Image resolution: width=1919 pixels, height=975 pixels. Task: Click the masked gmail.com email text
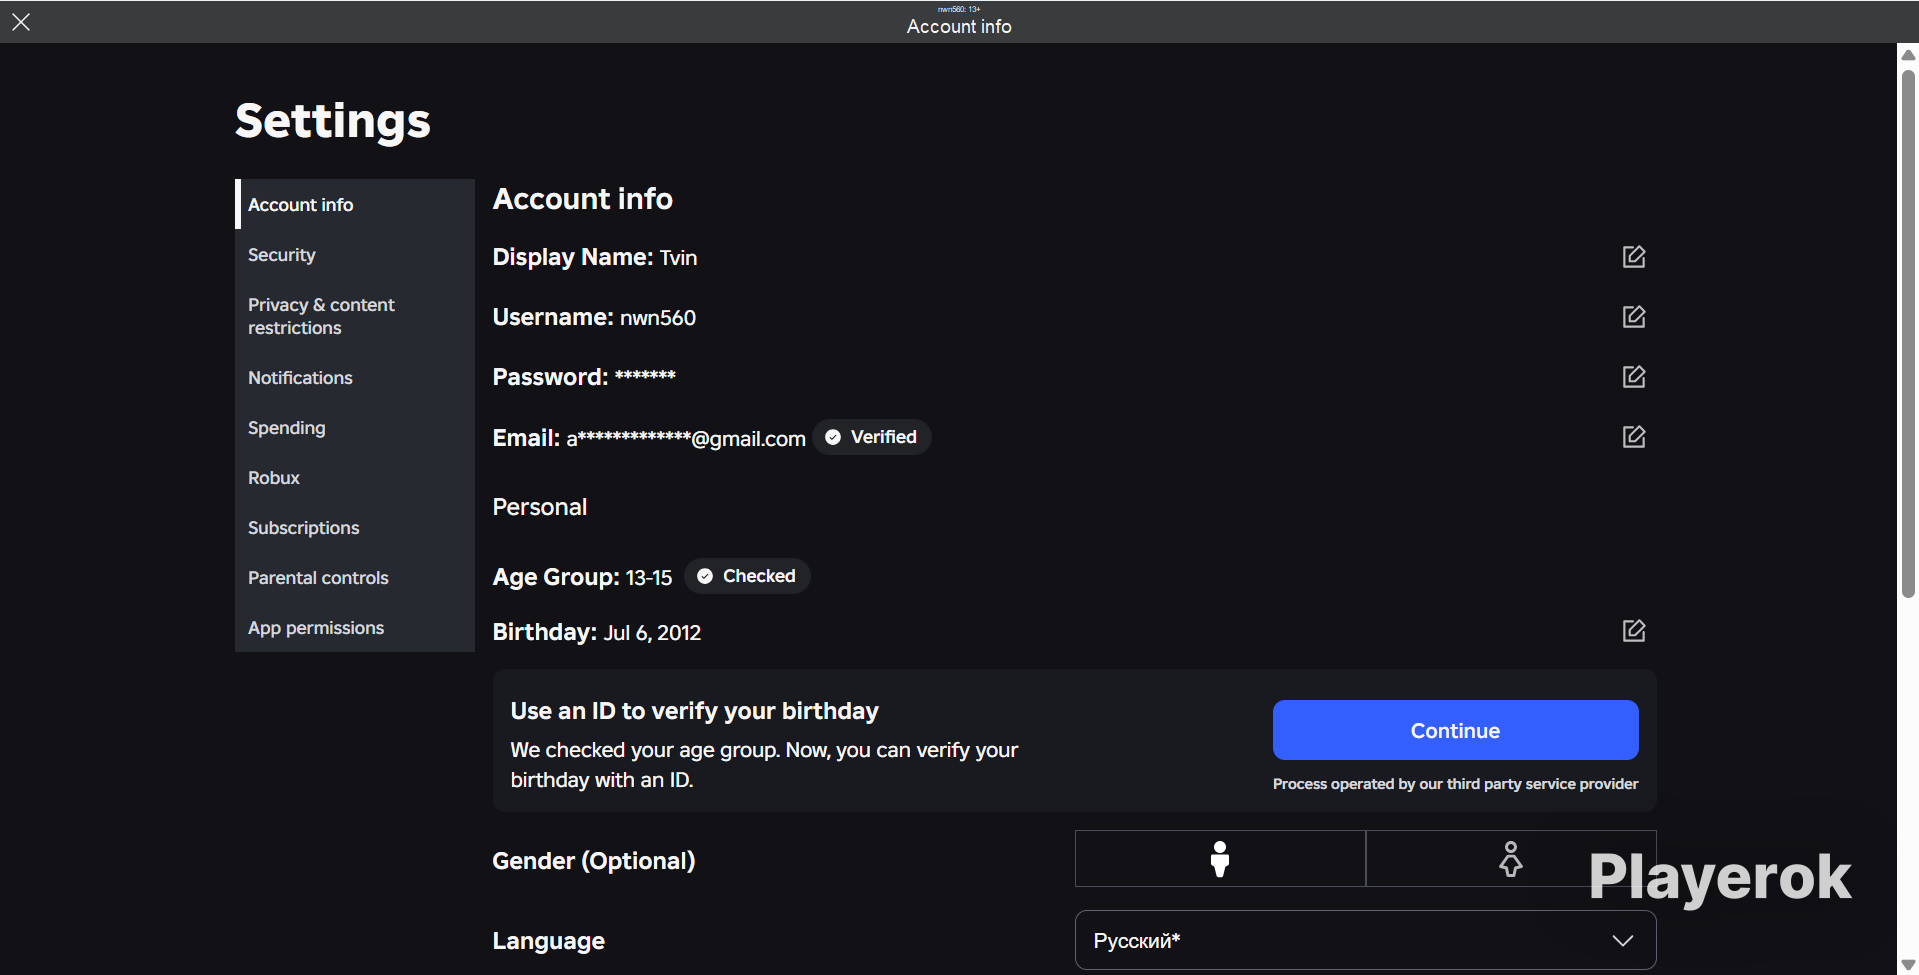686,439
